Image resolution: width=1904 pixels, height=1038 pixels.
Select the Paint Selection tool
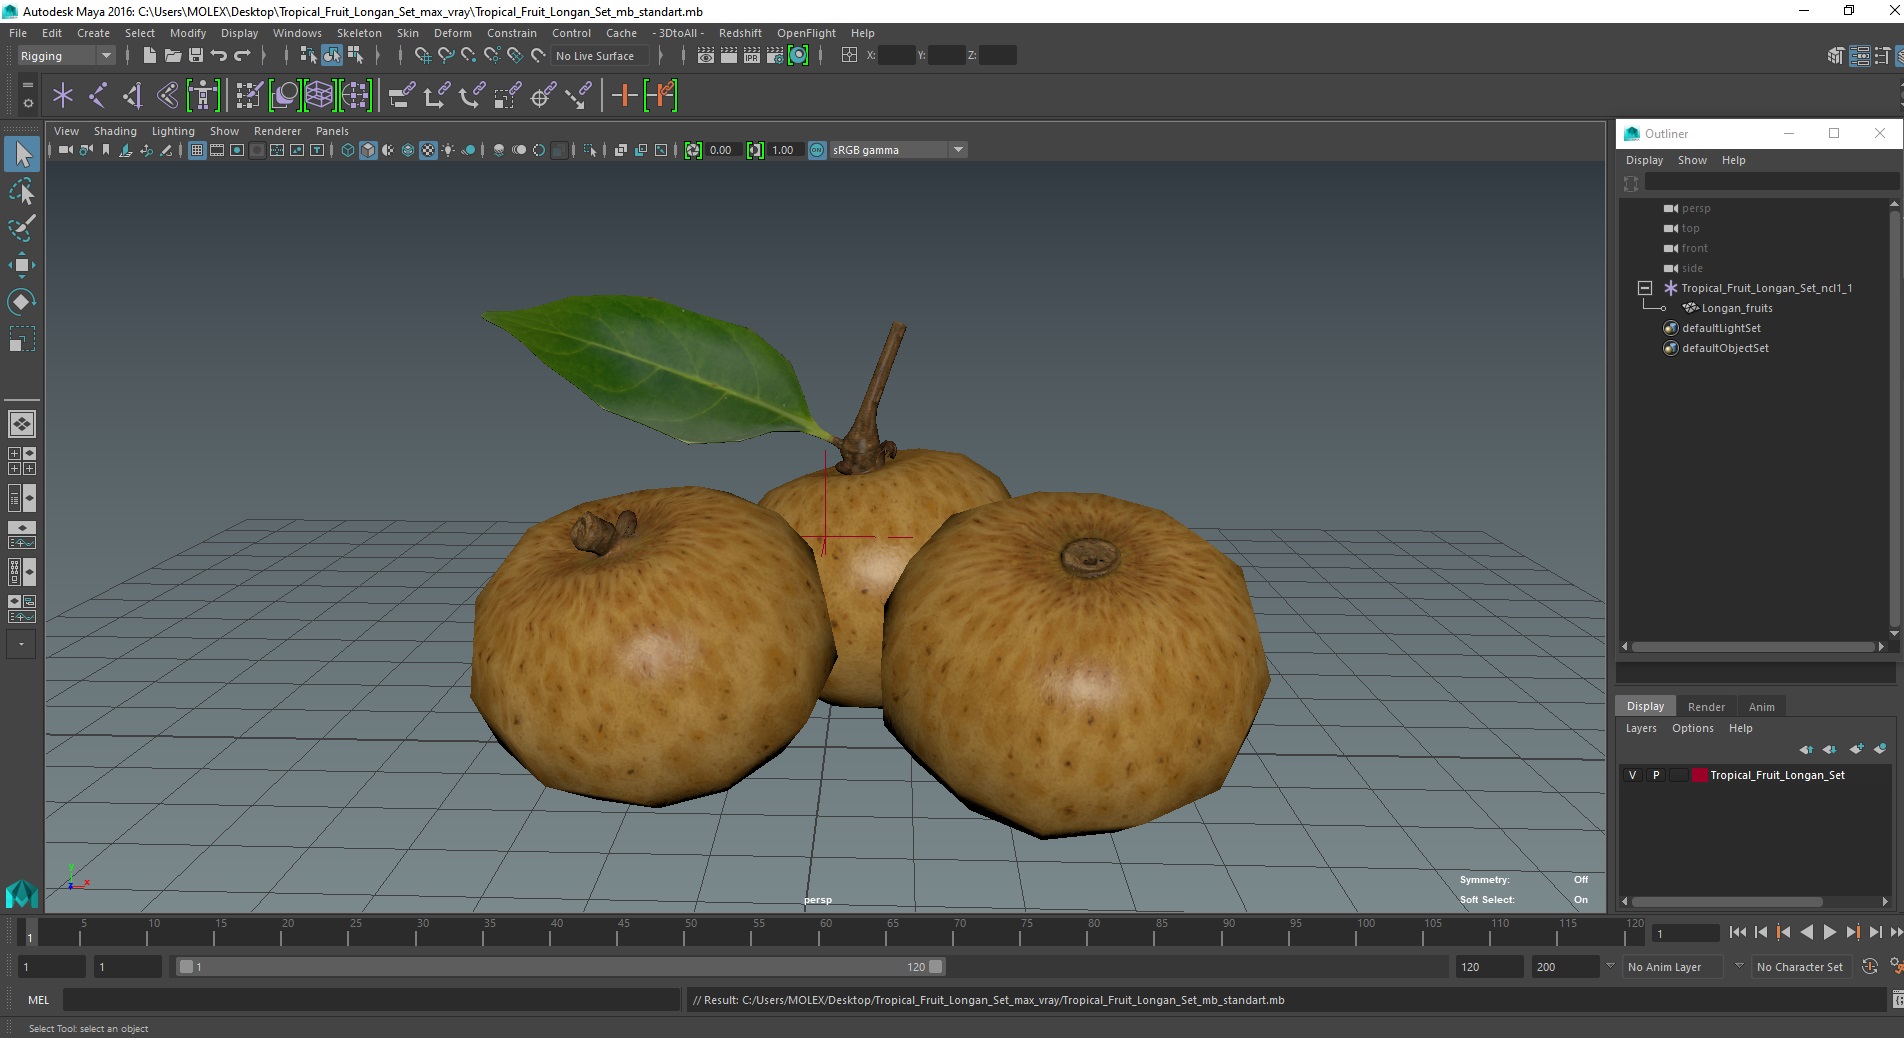point(22,228)
